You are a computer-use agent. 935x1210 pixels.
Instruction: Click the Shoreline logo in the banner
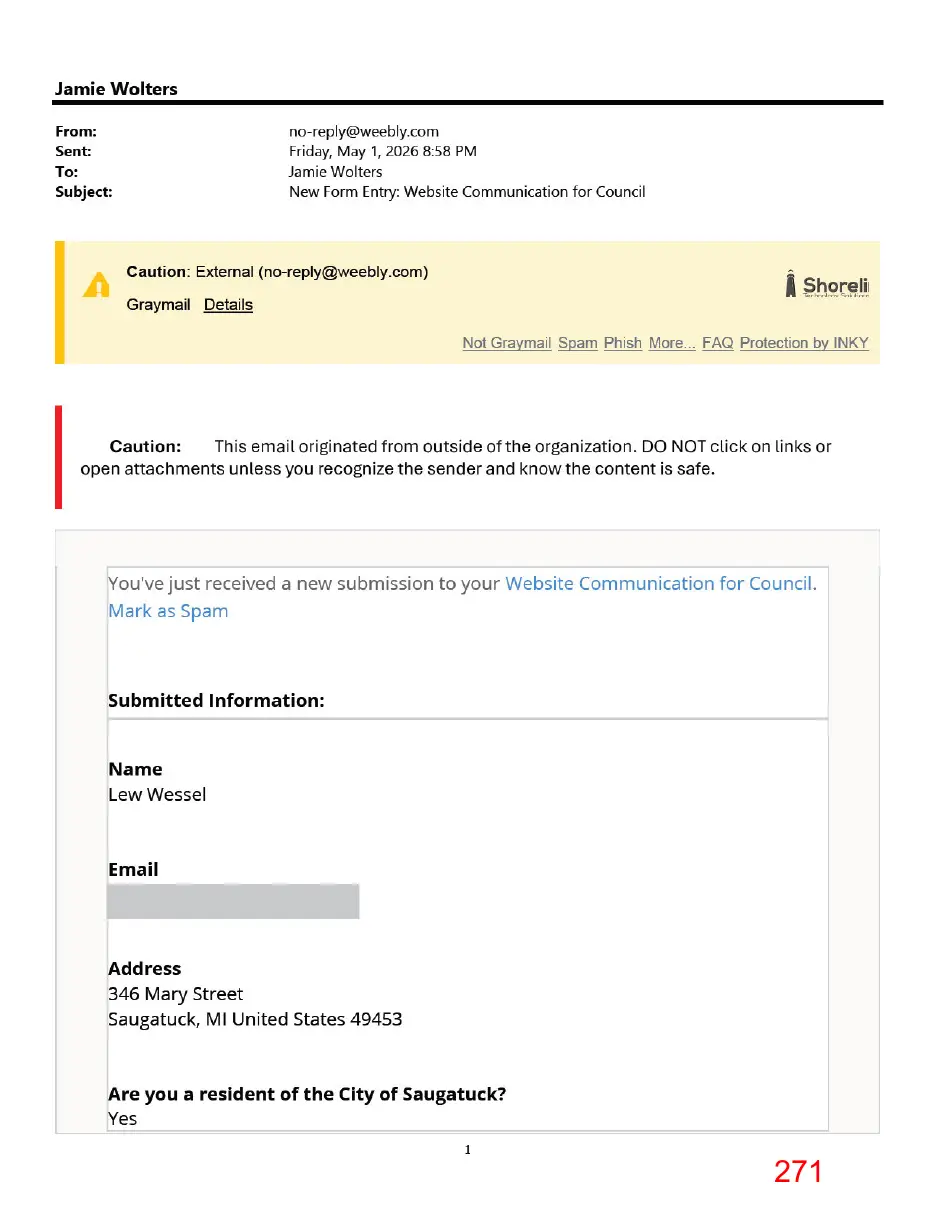(x=827, y=285)
